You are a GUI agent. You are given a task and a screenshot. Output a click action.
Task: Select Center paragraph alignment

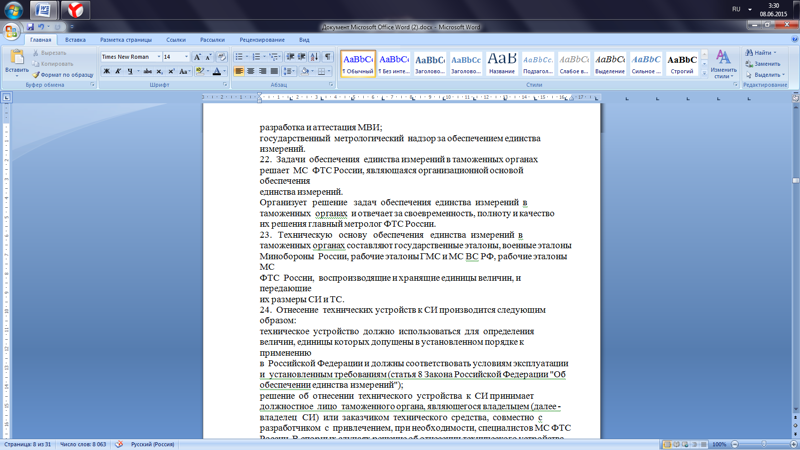[x=251, y=71]
